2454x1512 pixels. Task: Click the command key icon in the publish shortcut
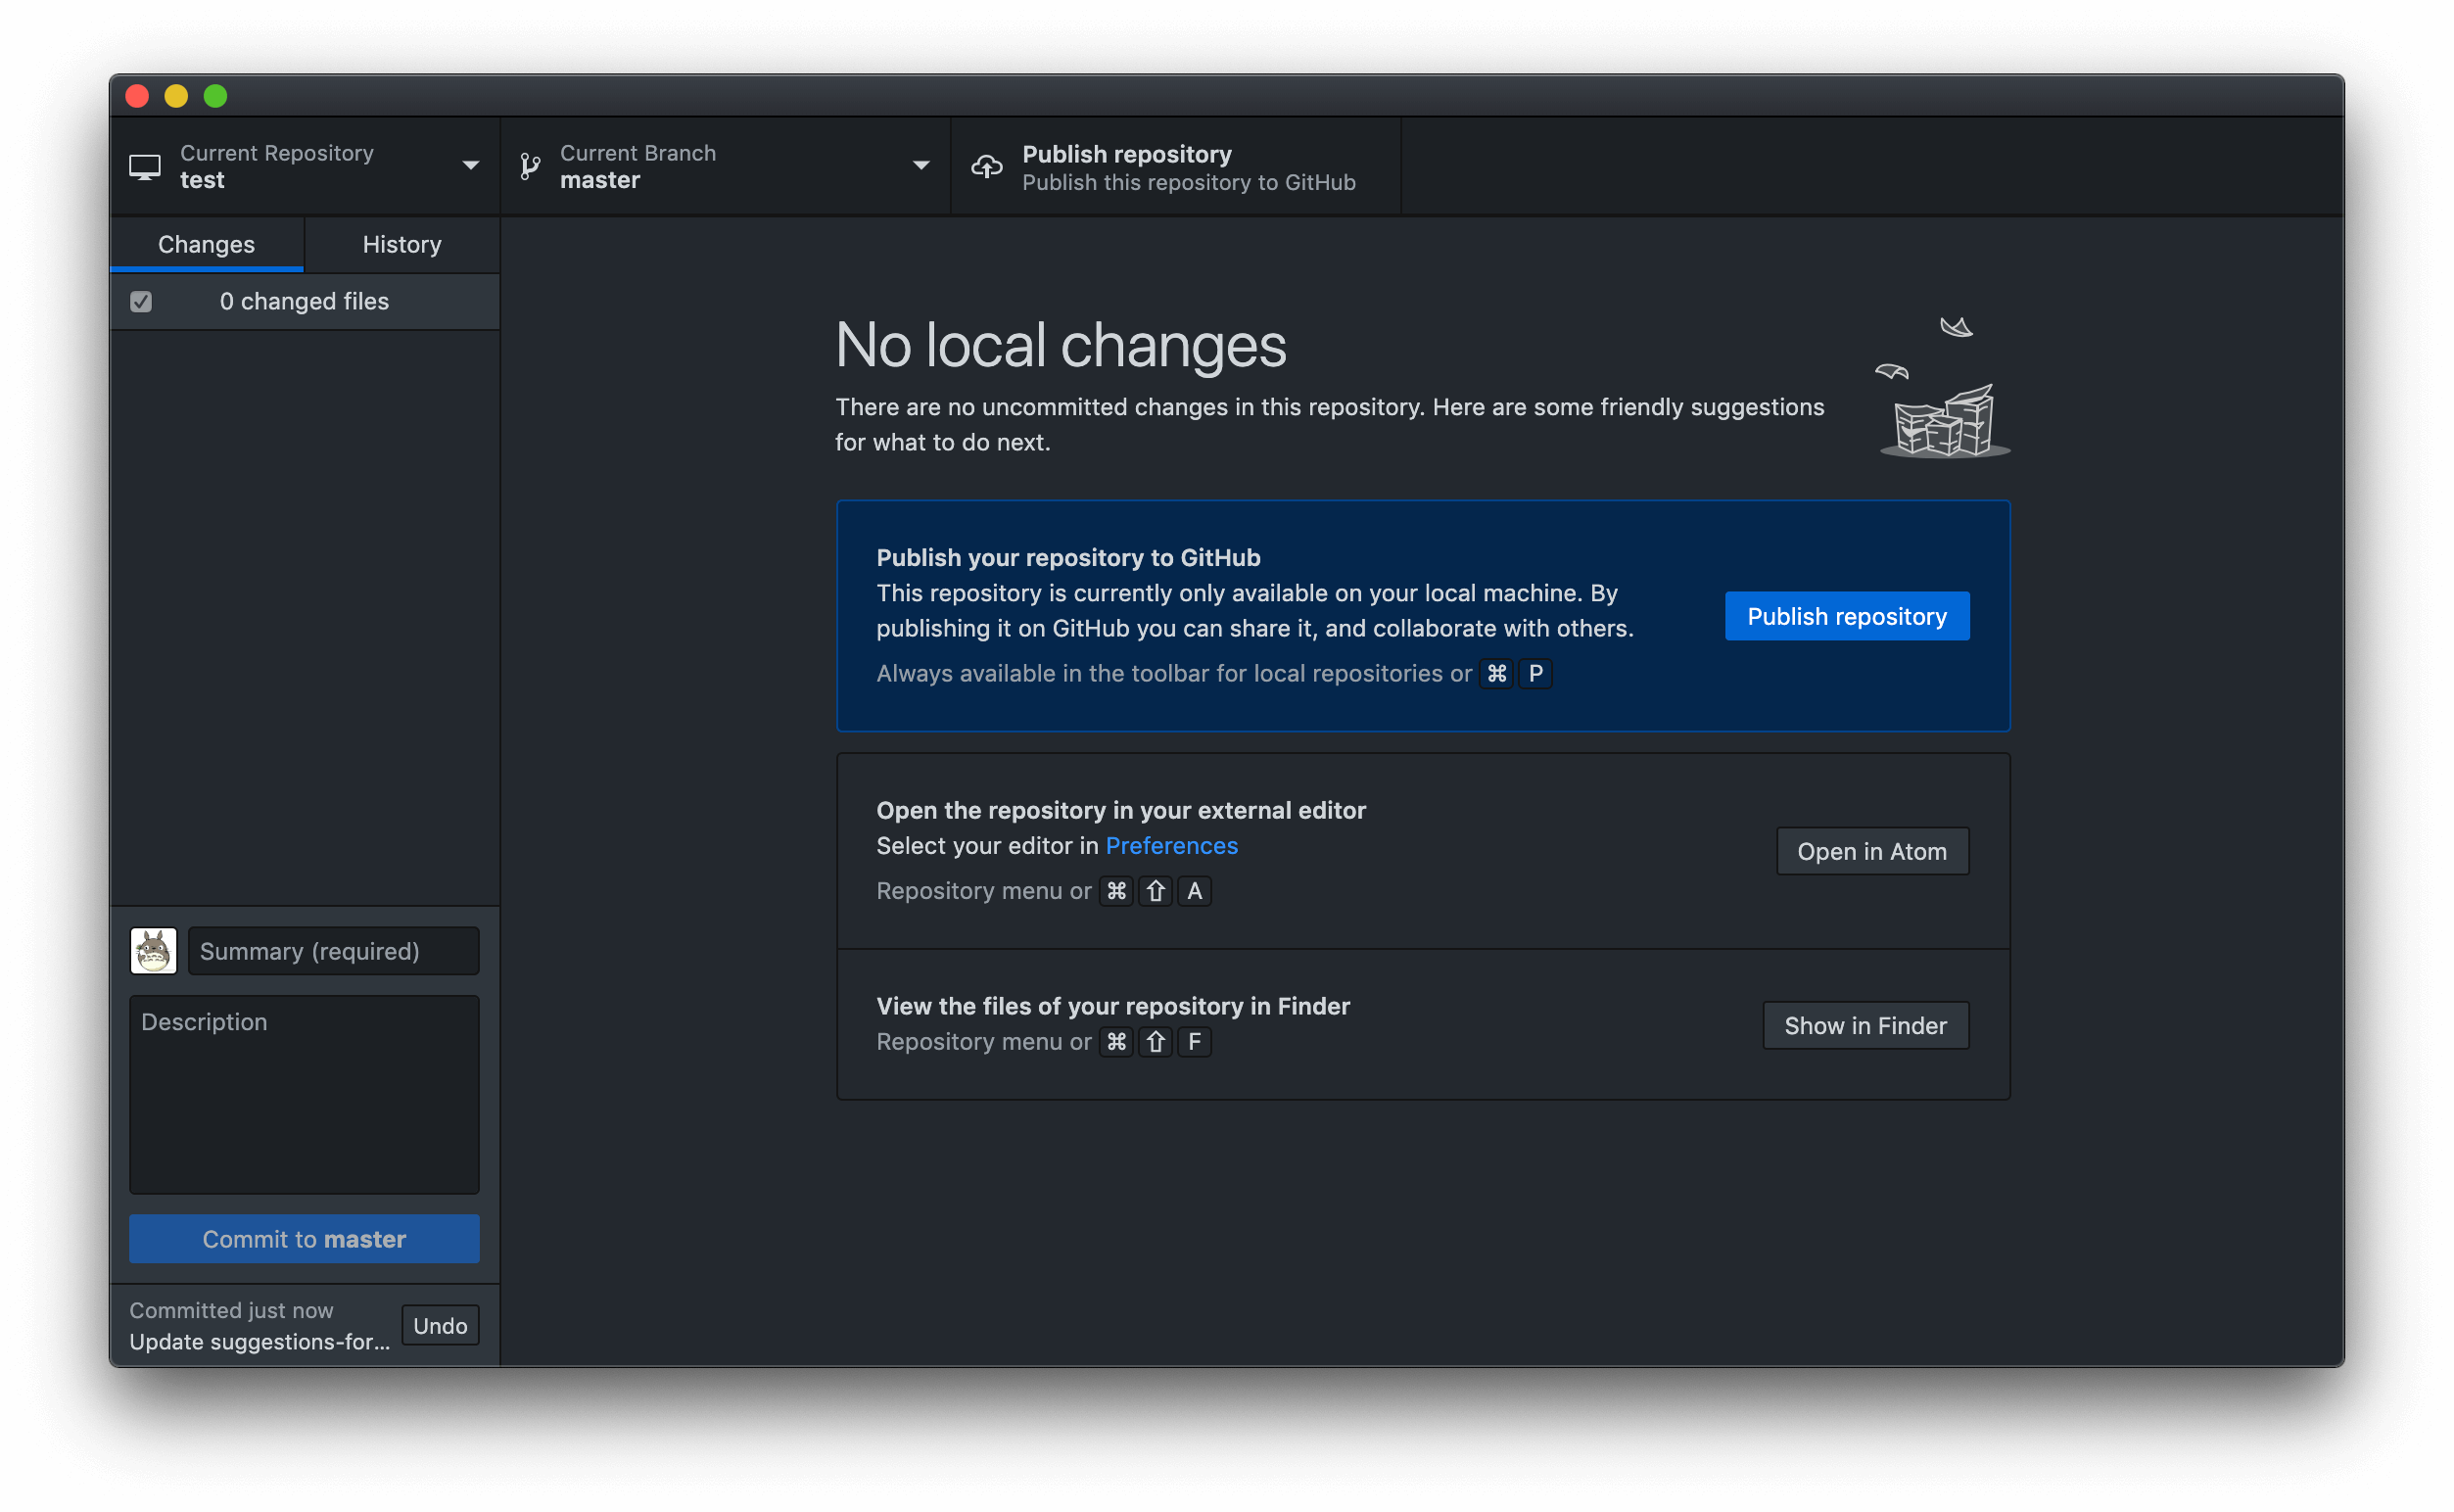tap(1496, 673)
